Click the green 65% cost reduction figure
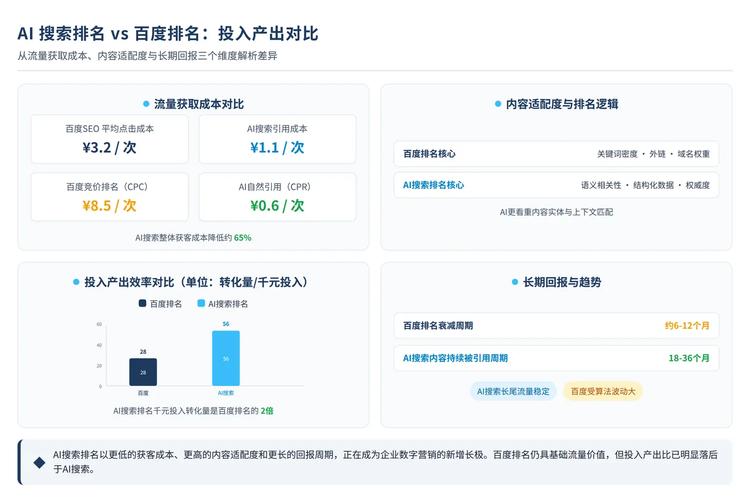 point(243,238)
